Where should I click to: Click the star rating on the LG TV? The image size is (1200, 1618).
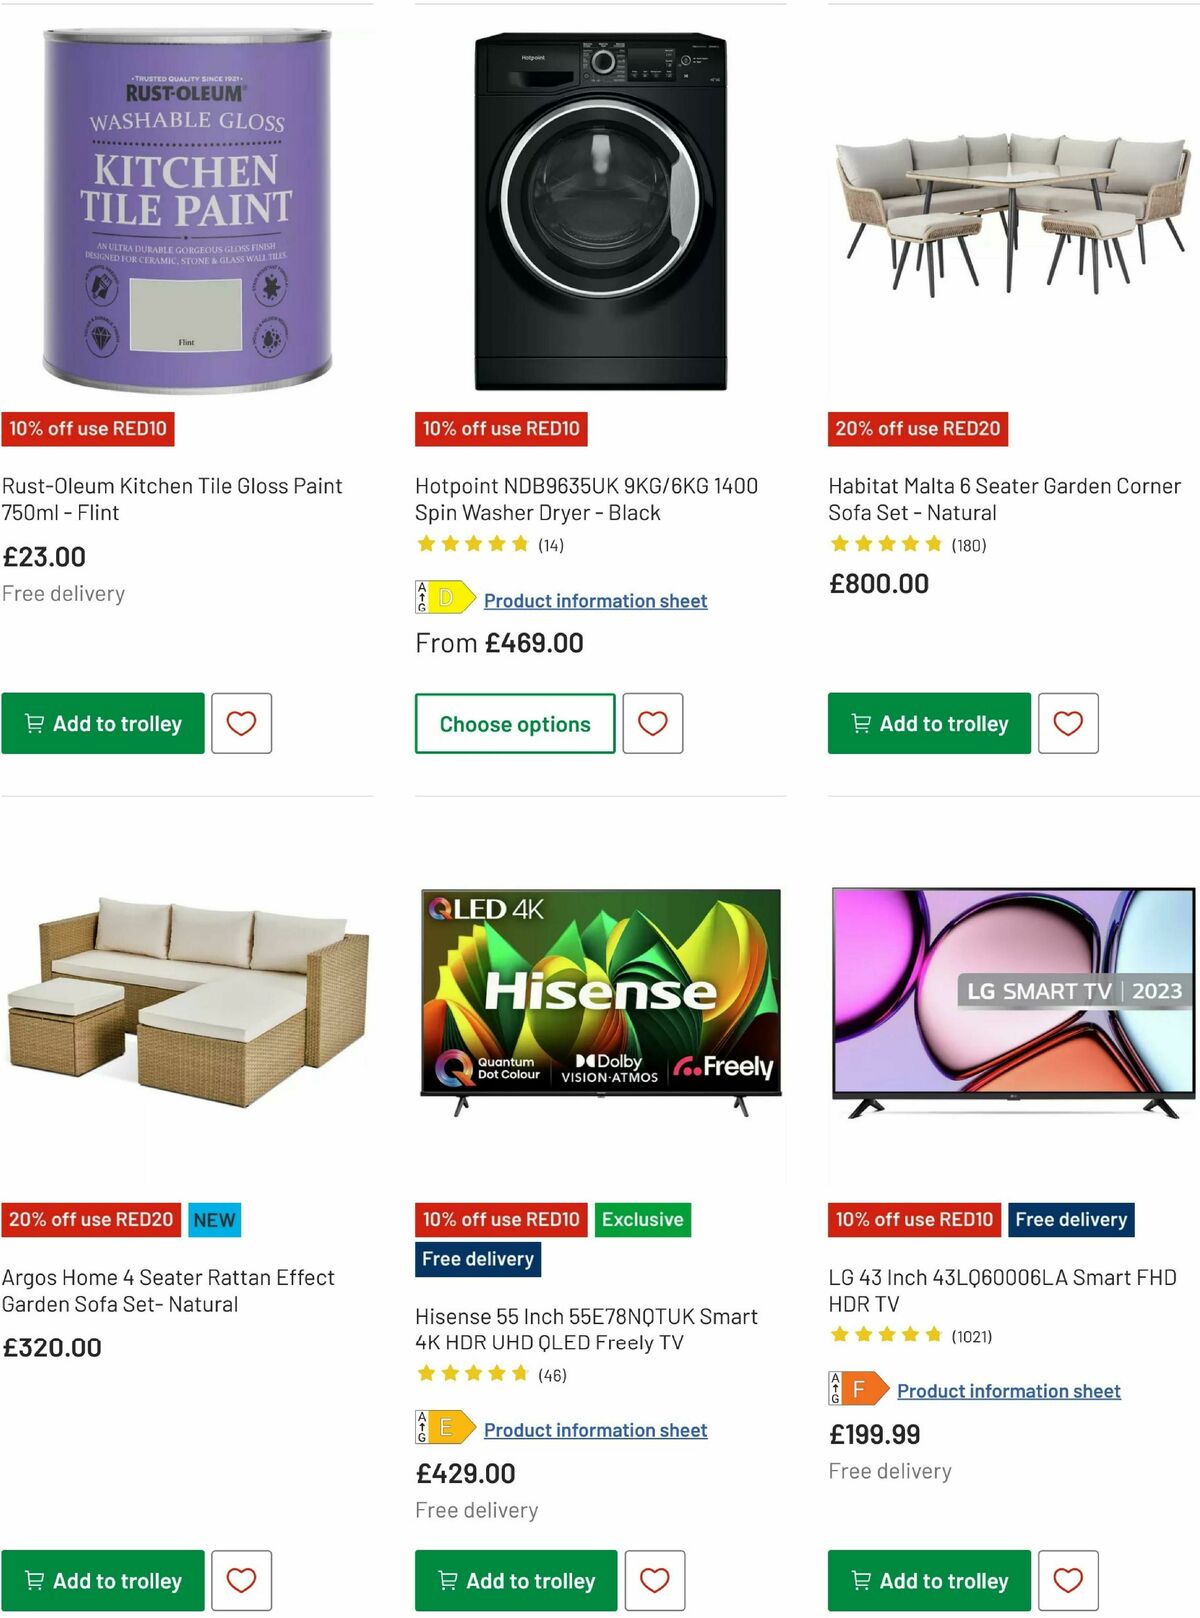[884, 1333]
